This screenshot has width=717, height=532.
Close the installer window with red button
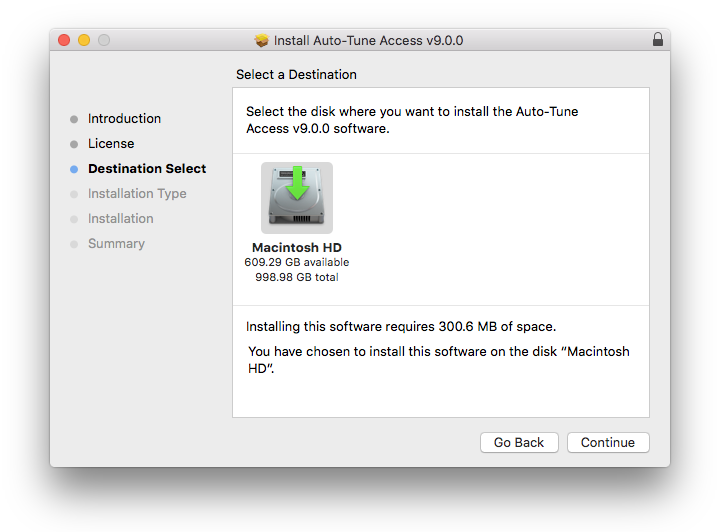point(64,40)
